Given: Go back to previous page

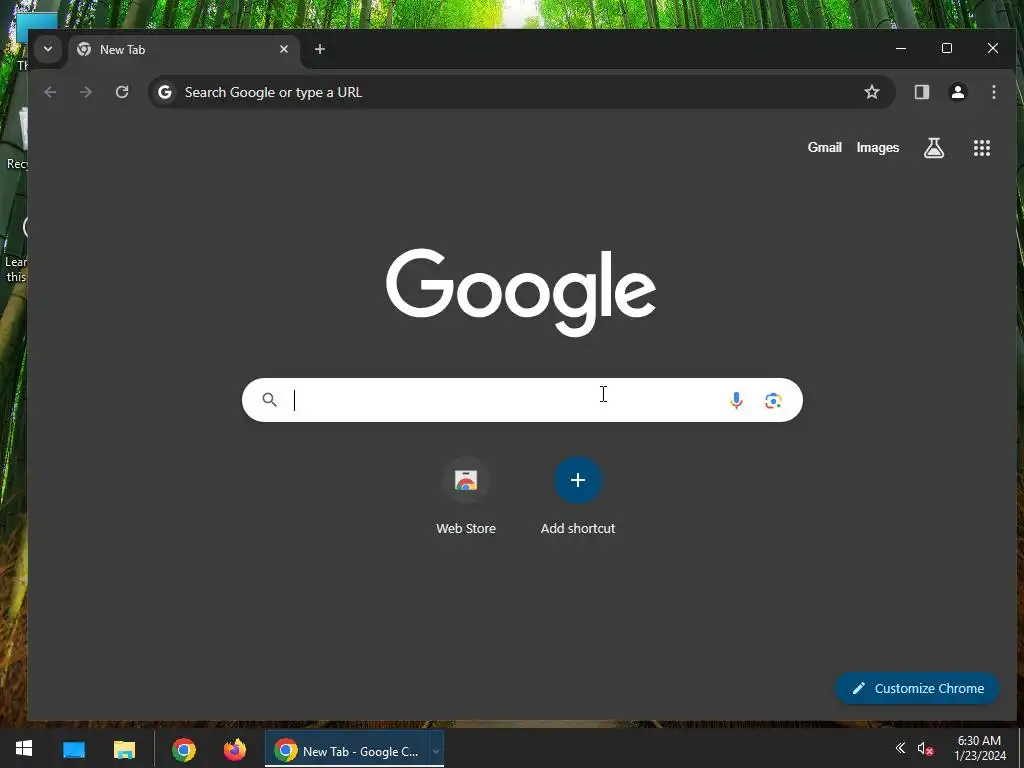Looking at the screenshot, I should click(50, 92).
